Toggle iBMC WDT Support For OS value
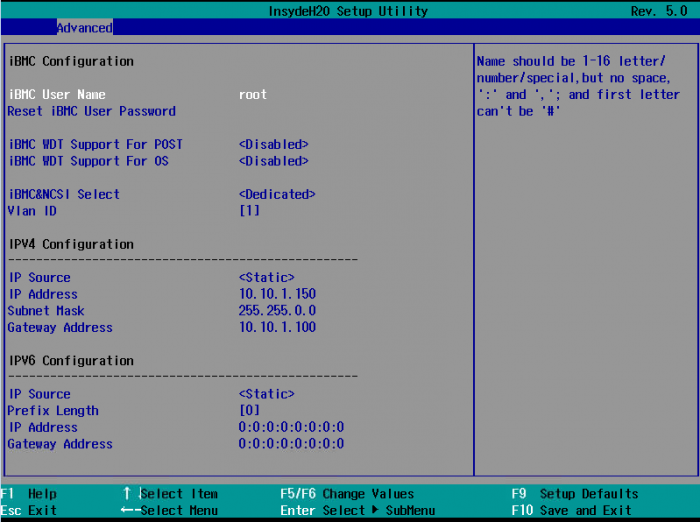 (x=273, y=161)
